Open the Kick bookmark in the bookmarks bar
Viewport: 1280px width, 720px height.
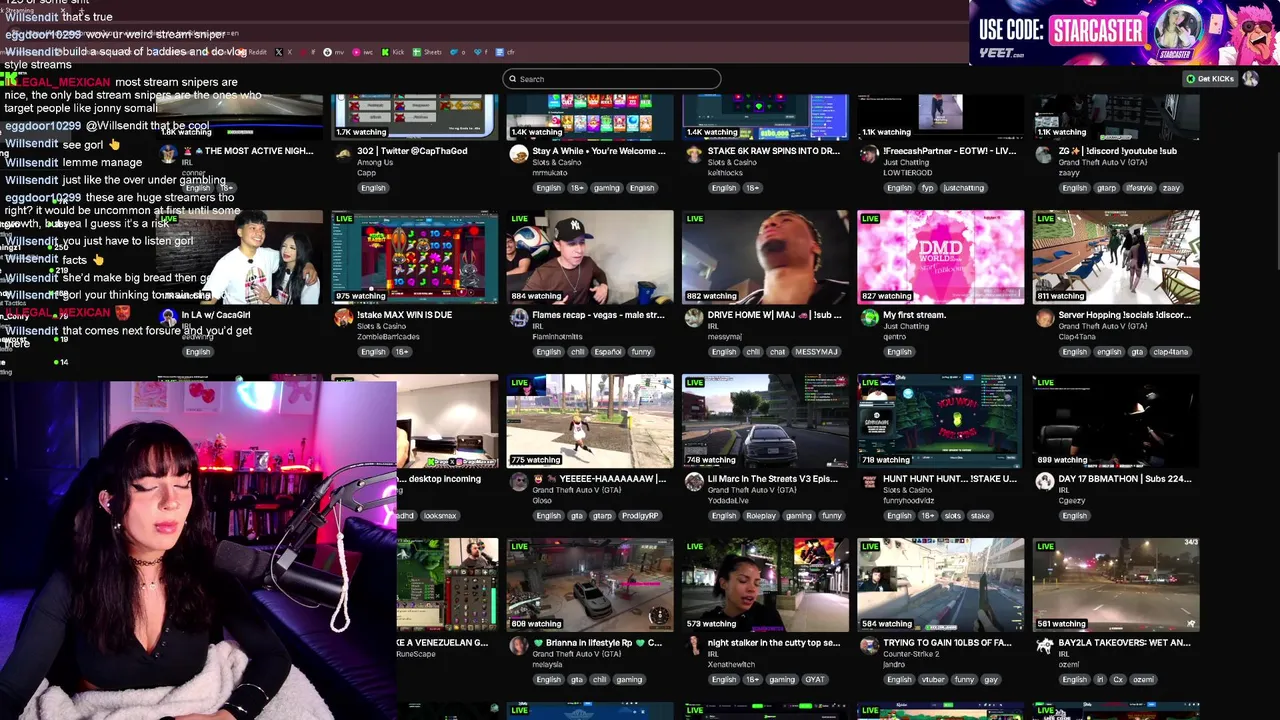point(393,52)
